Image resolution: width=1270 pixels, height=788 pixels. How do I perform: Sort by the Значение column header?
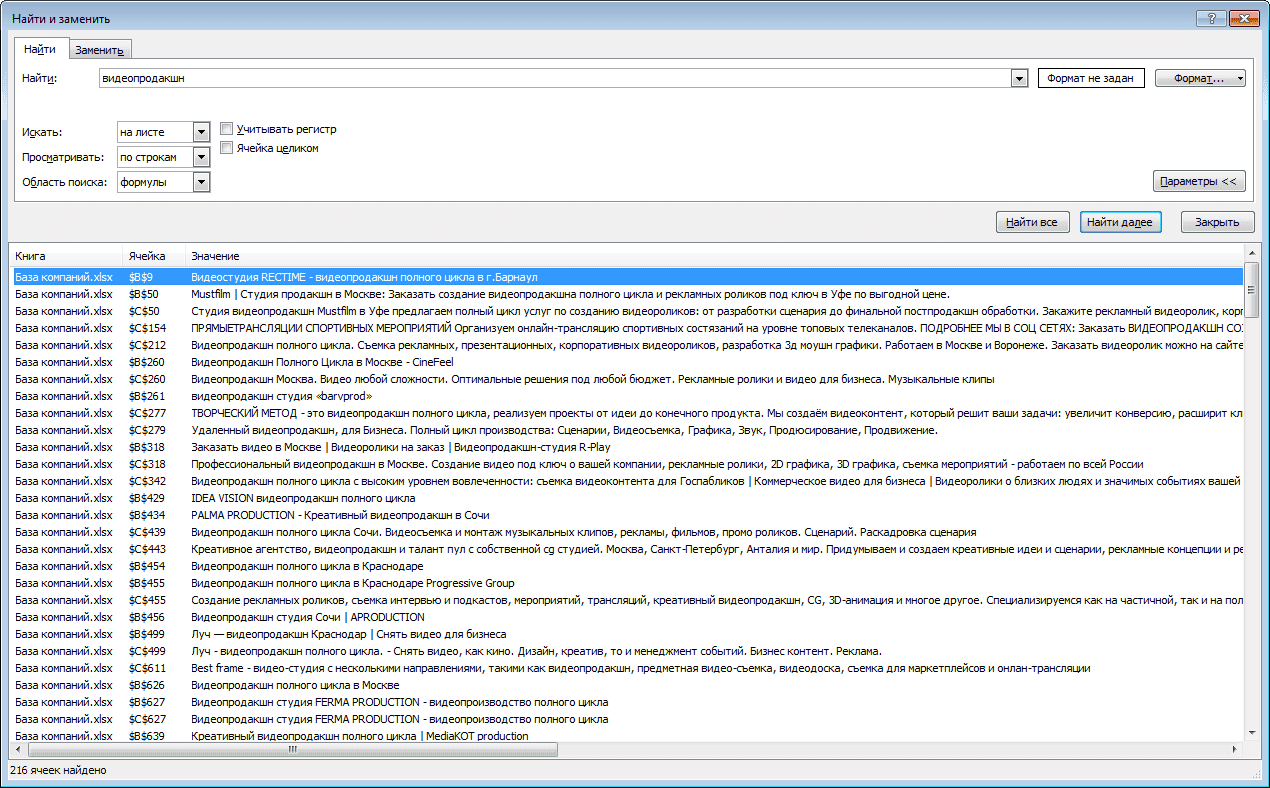[715, 256]
